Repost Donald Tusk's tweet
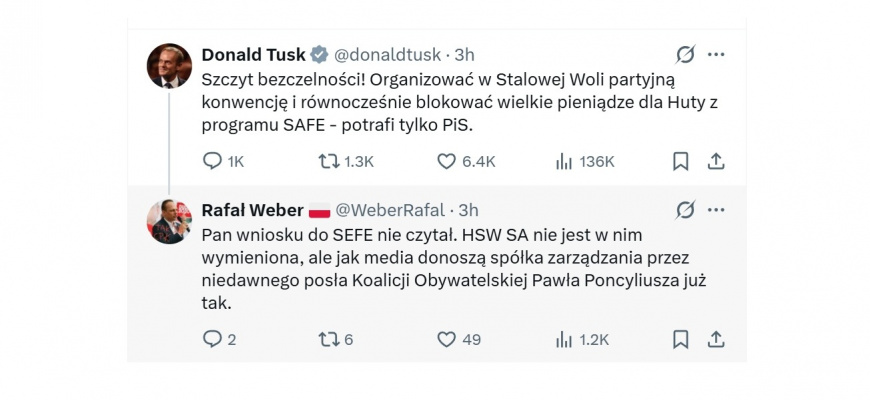870x400 pixels. pyautogui.click(x=329, y=161)
